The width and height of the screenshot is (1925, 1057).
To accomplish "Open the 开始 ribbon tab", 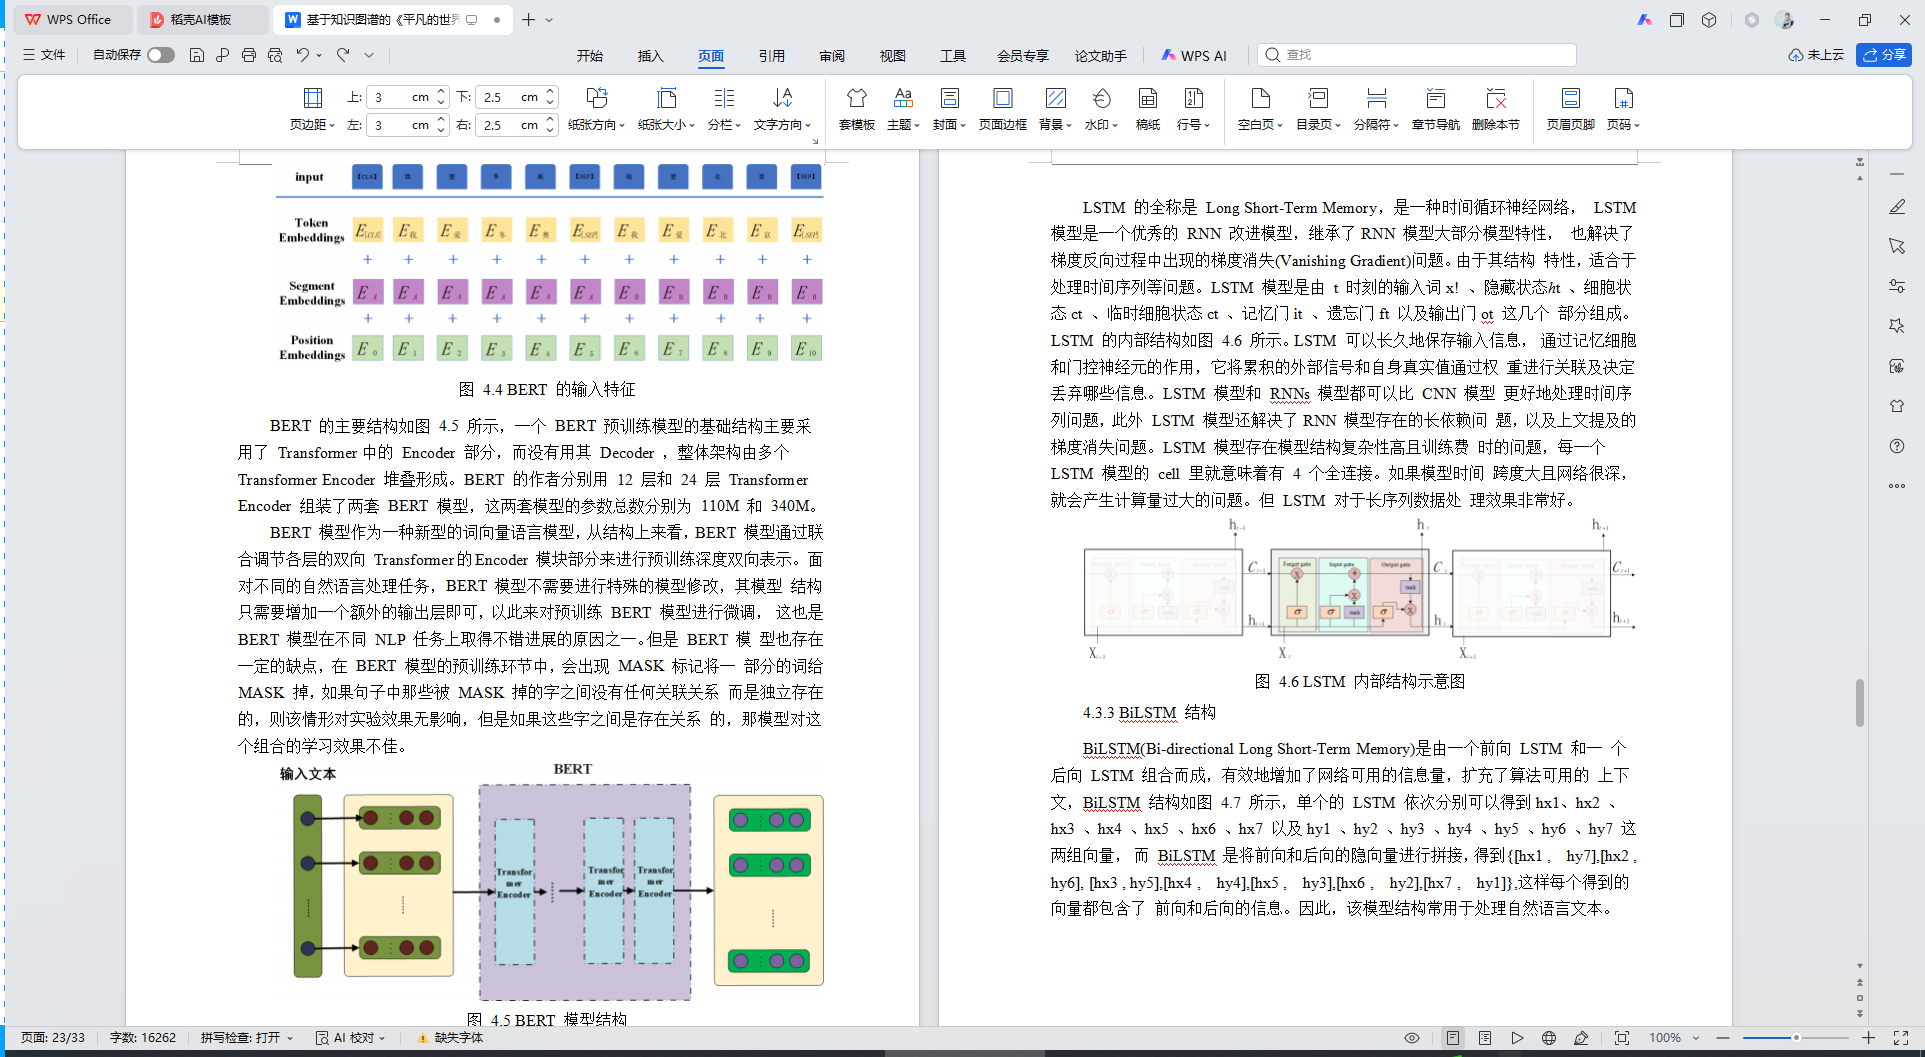I will tap(590, 56).
